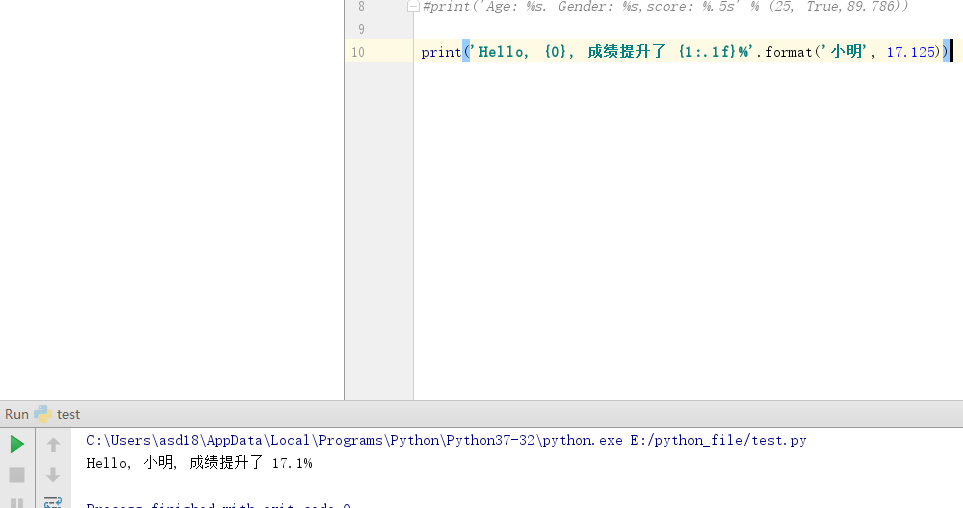
Task: Click the down stack trace arrow
Action: [53, 475]
